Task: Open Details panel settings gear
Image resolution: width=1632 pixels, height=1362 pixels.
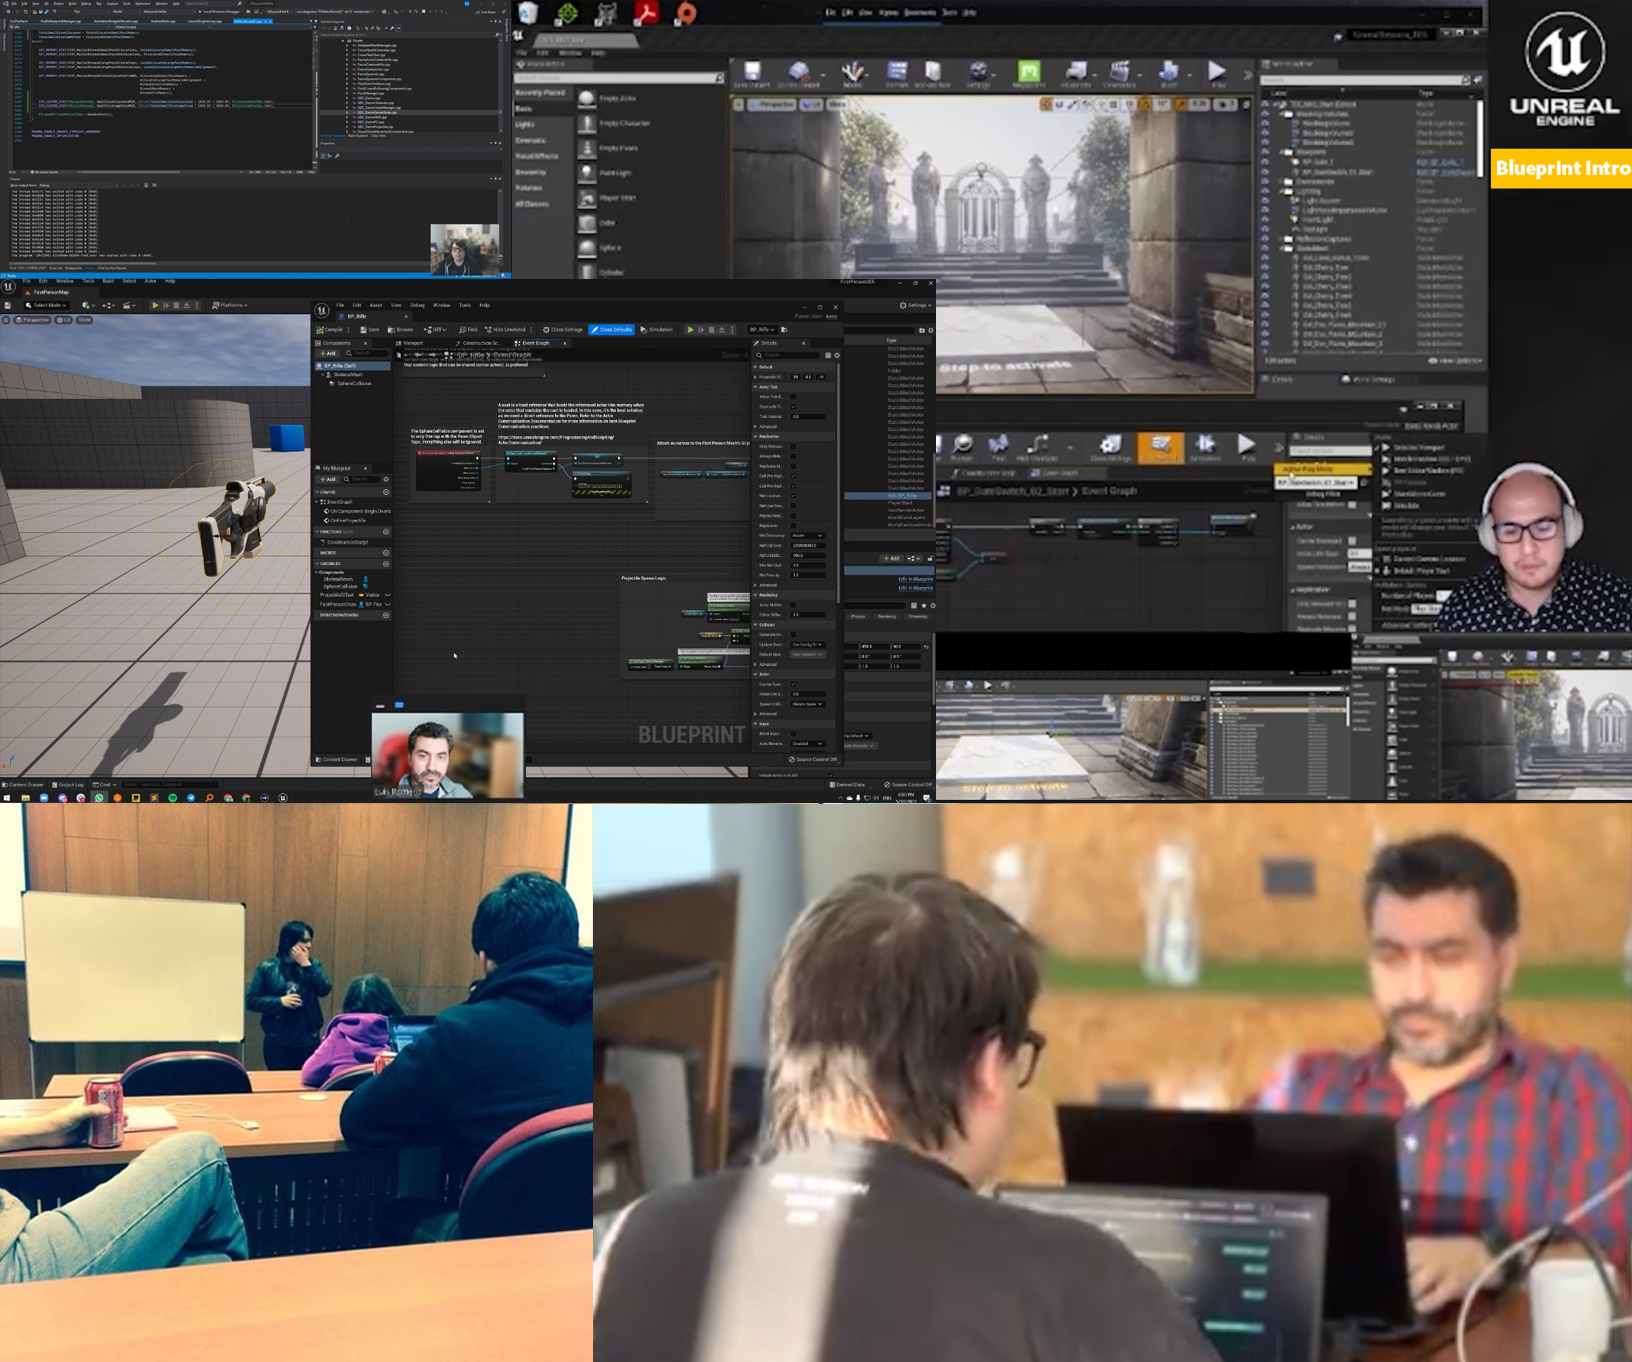Action: click(x=837, y=355)
